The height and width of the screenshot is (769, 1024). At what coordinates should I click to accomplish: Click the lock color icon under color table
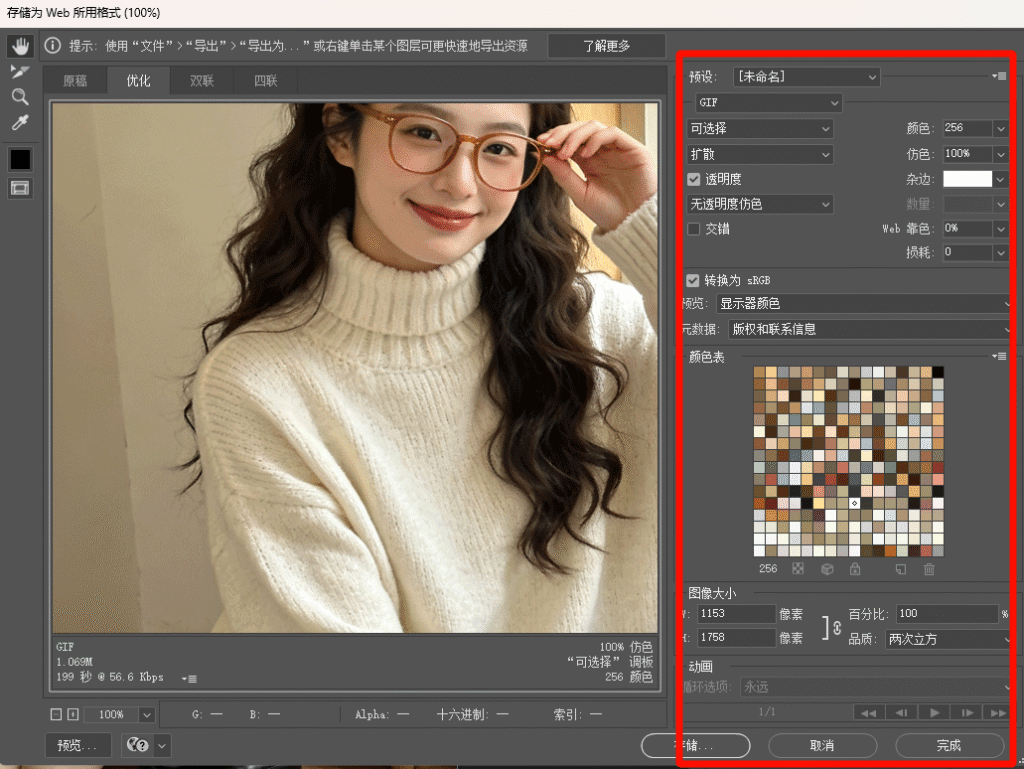point(855,569)
